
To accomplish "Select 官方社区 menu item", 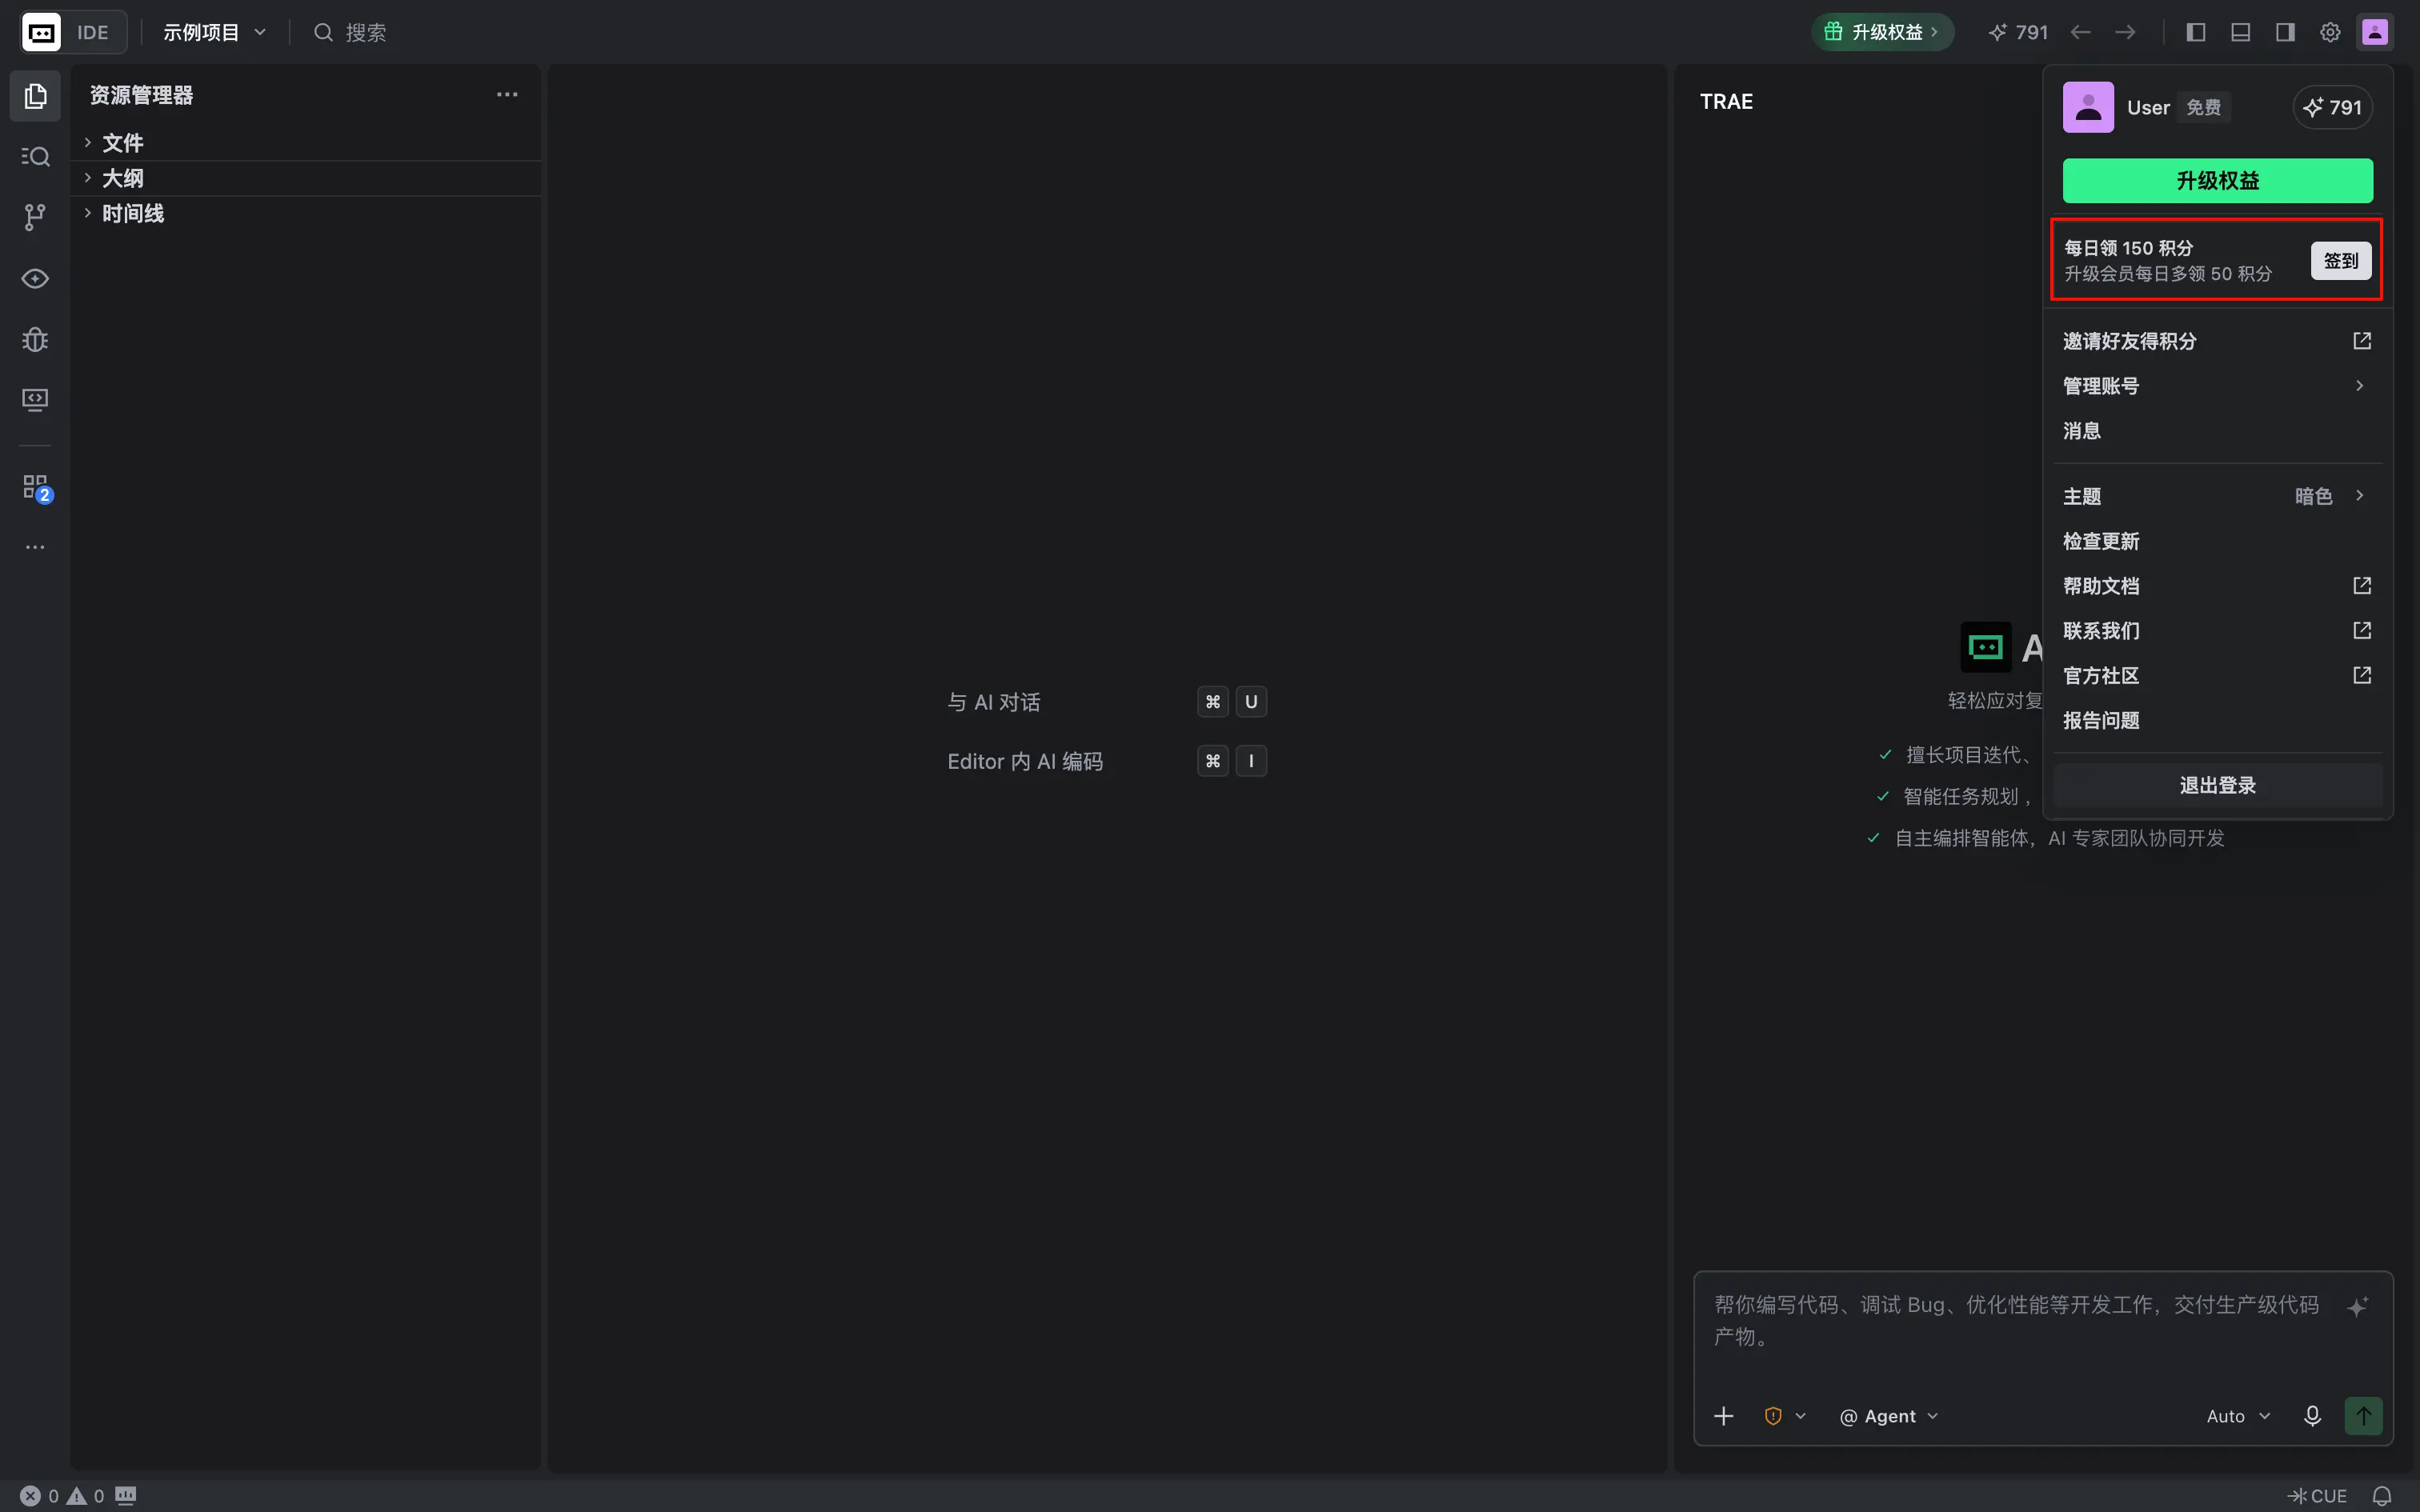I will pyautogui.click(x=2217, y=676).
